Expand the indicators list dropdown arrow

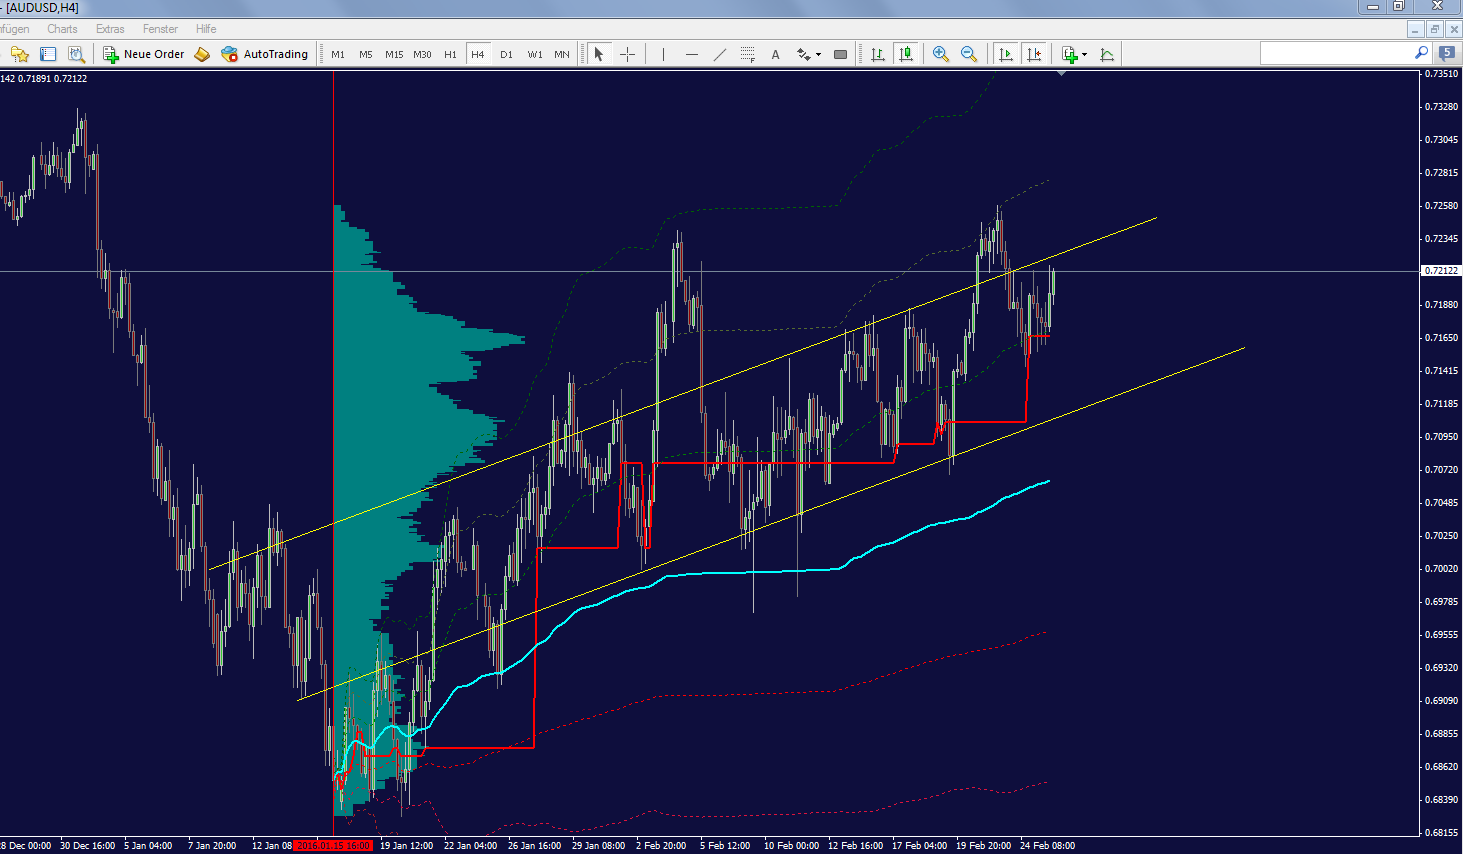click(x=1084, y=55)
